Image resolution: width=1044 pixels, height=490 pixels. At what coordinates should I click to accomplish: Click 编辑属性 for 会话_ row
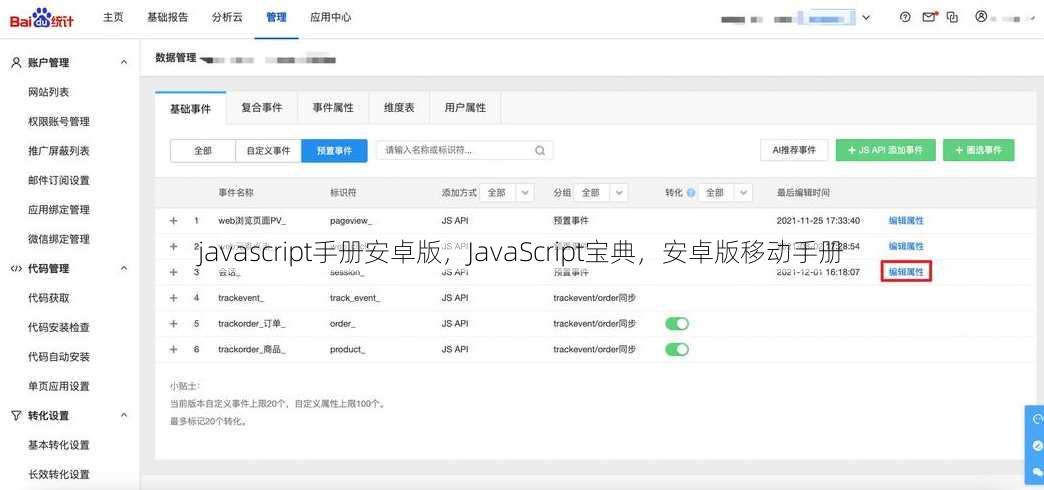click(906, 272)
